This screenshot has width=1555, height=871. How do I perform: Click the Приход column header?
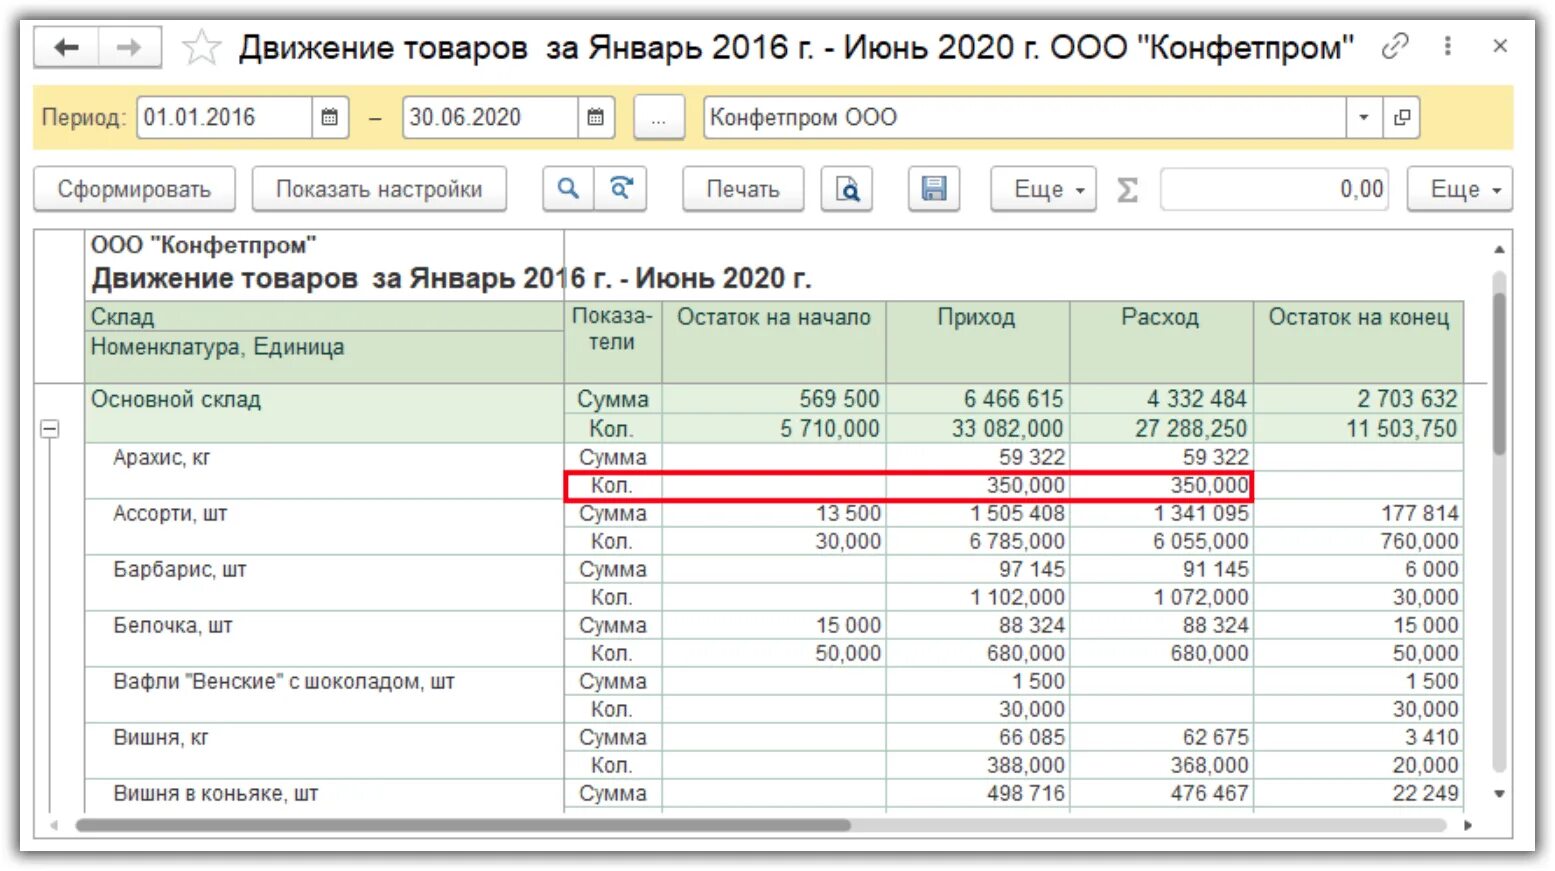(977, 341)
